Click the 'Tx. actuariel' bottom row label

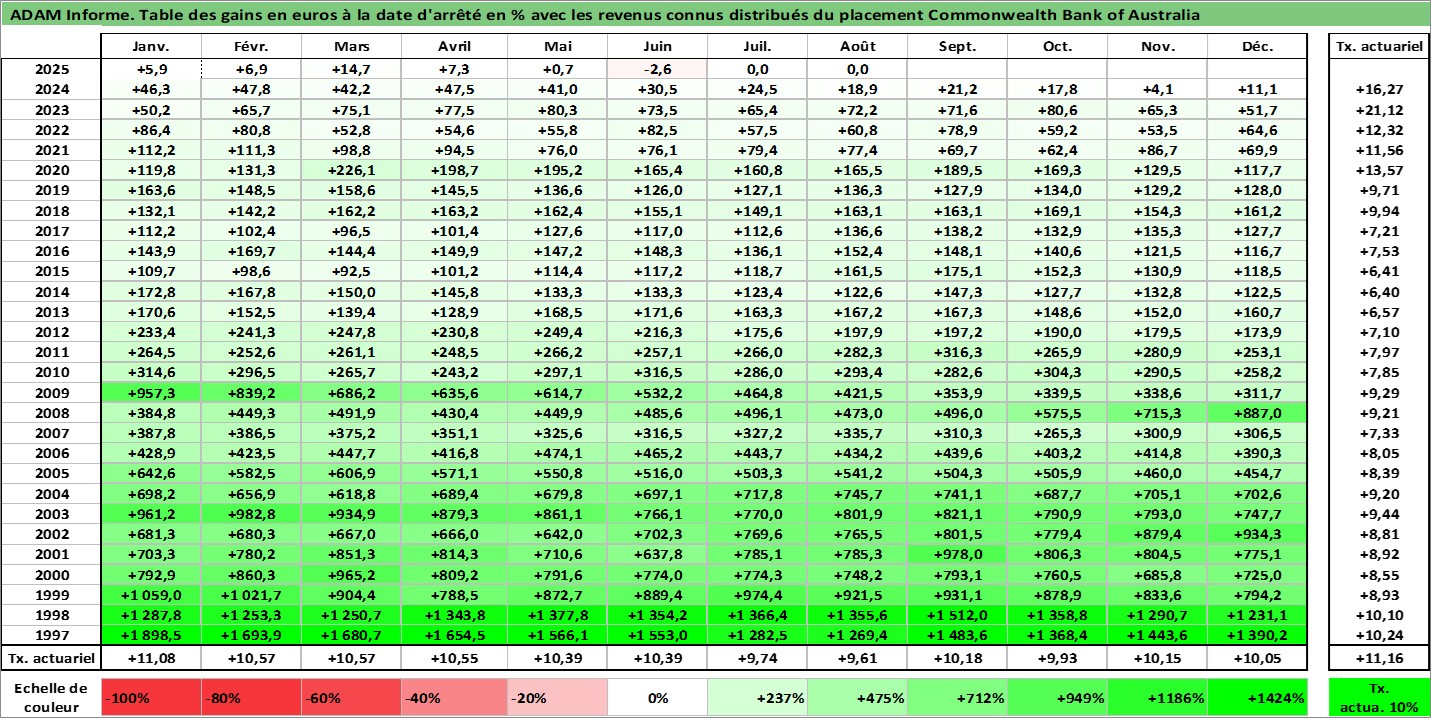(51, 658)
